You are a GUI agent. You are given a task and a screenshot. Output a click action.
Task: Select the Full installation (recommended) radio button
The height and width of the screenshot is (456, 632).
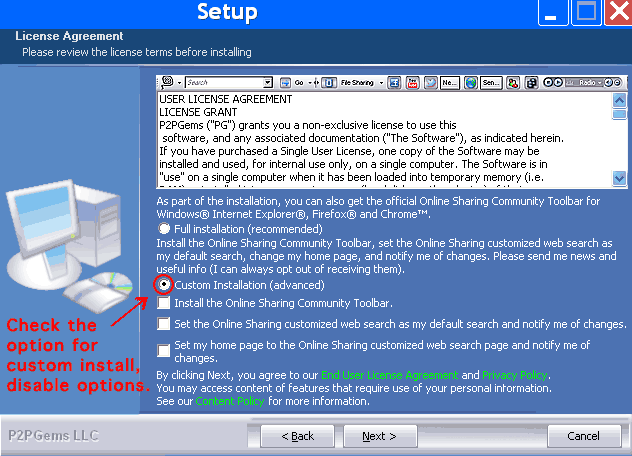click(x=164, y=229)
